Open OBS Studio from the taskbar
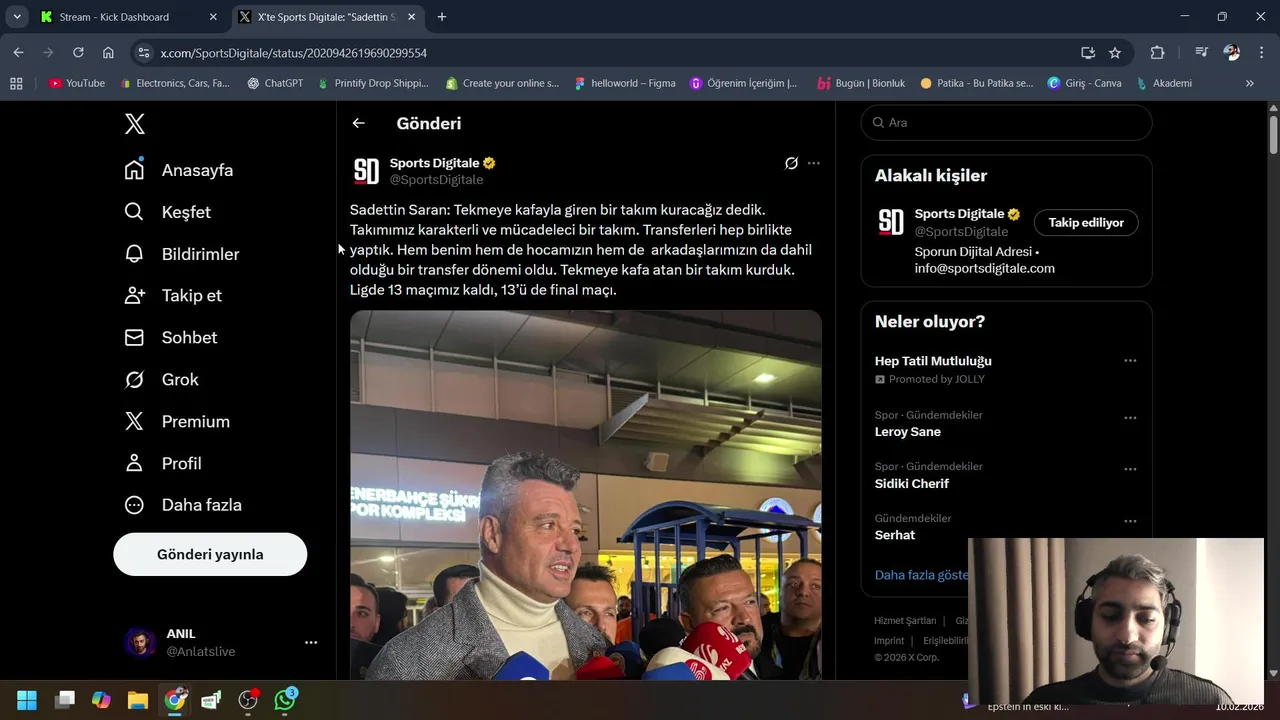Screen dimensions: 1280x720 [248, 700]
